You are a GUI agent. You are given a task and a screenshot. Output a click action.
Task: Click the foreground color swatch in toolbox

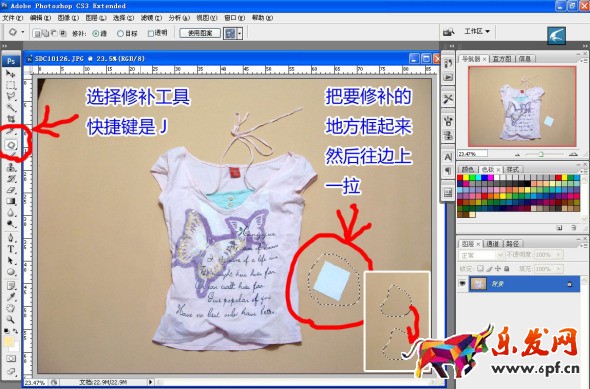tap(9, 341)
